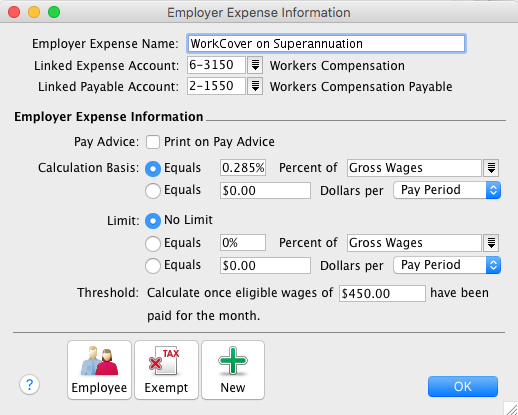Open Linked Expense Account list icon
The image size is (518, 415).
(255, 65)
